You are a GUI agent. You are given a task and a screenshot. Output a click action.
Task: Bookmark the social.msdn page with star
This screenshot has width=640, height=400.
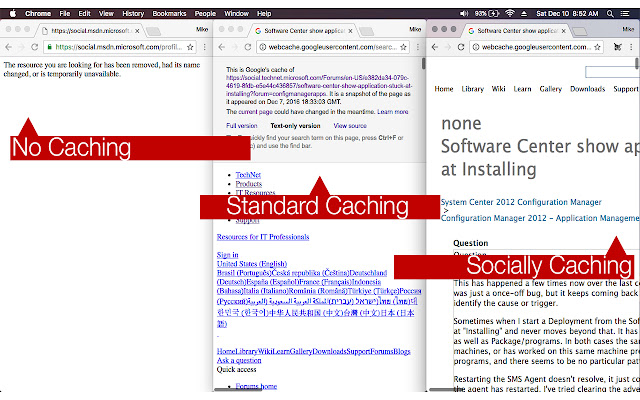(x=190, y=47)
